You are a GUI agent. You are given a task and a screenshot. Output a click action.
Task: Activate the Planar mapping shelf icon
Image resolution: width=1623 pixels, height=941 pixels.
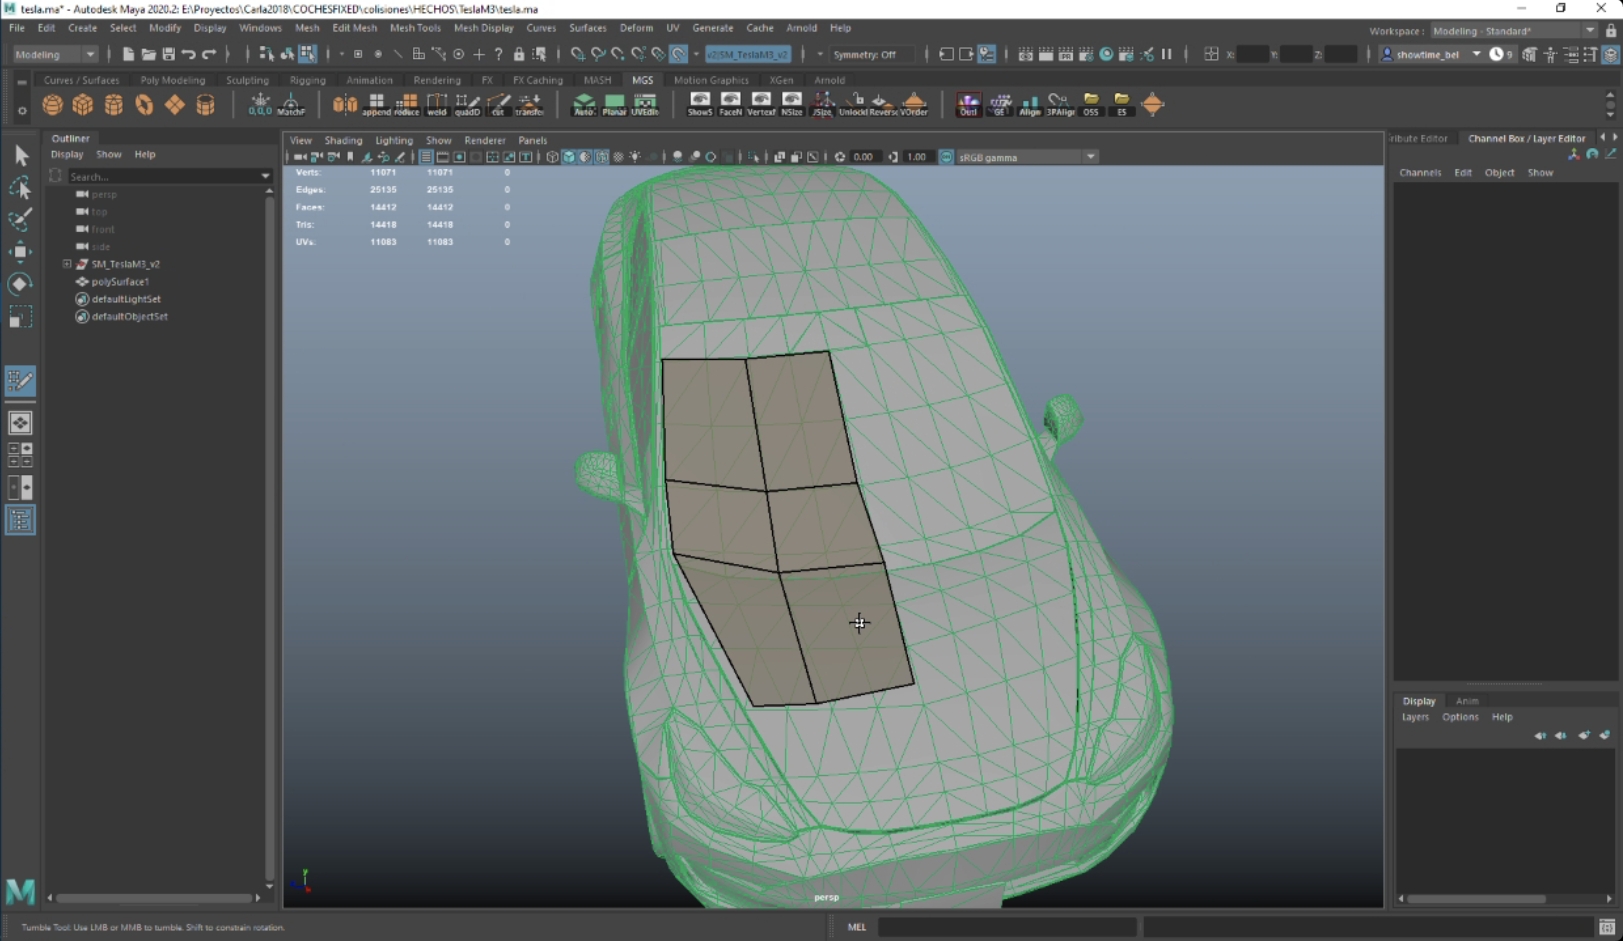[614, 103]
